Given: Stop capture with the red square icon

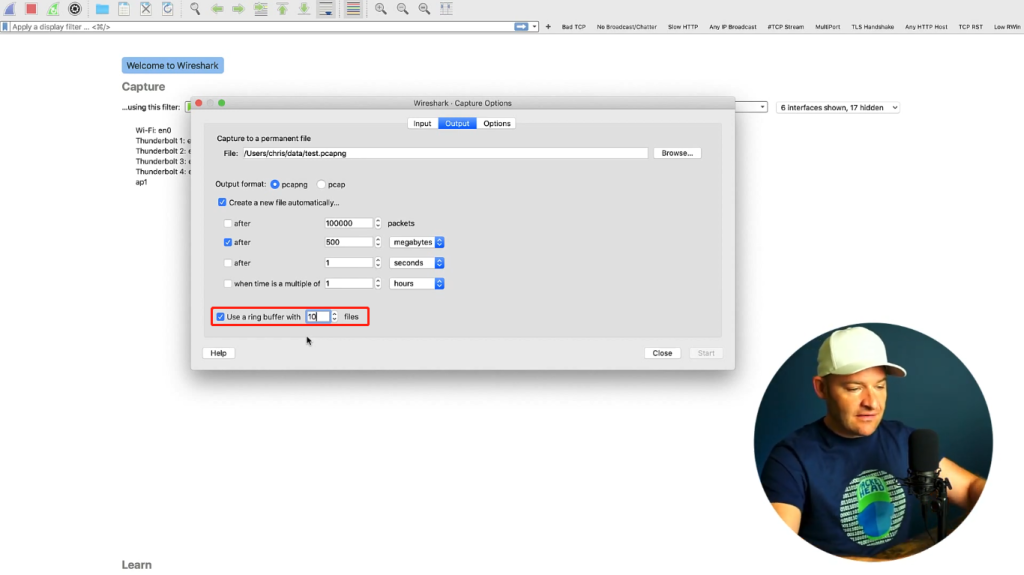Looking at the screenshot, I should coord(31,8).
